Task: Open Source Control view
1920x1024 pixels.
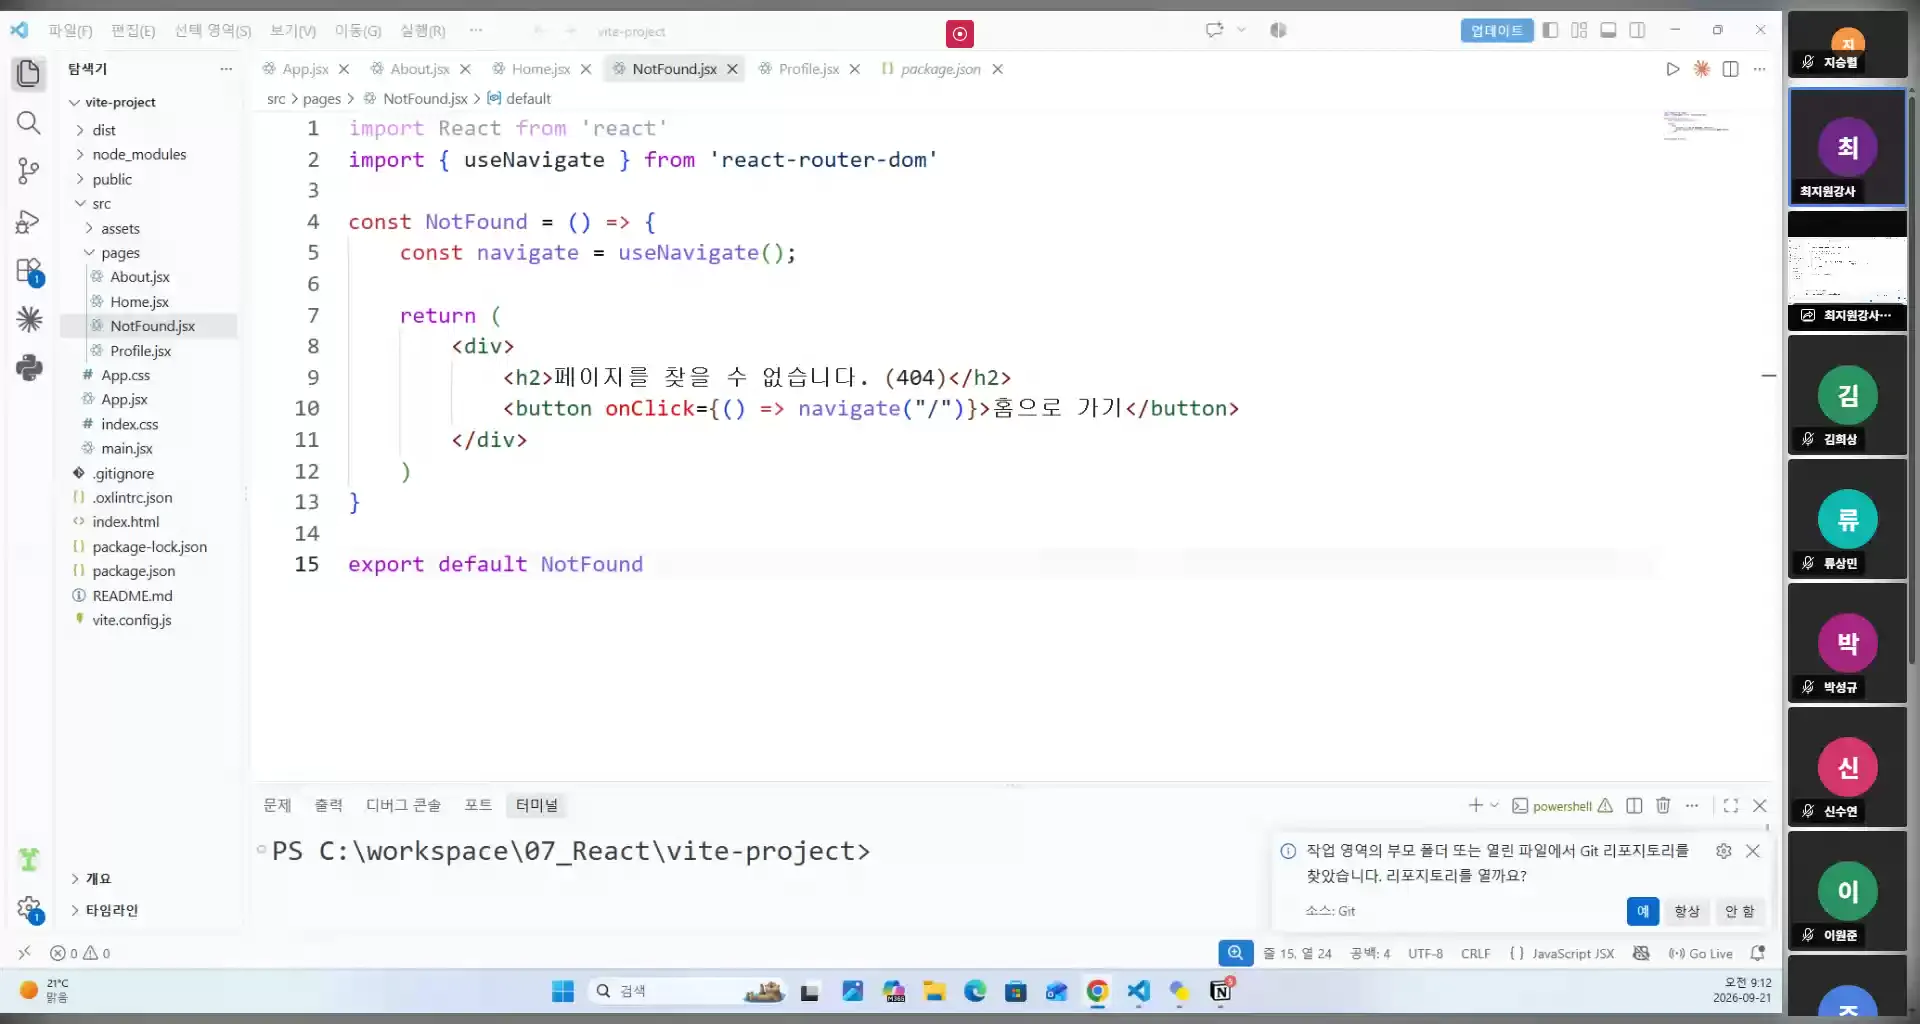Action: coord(29,171)
